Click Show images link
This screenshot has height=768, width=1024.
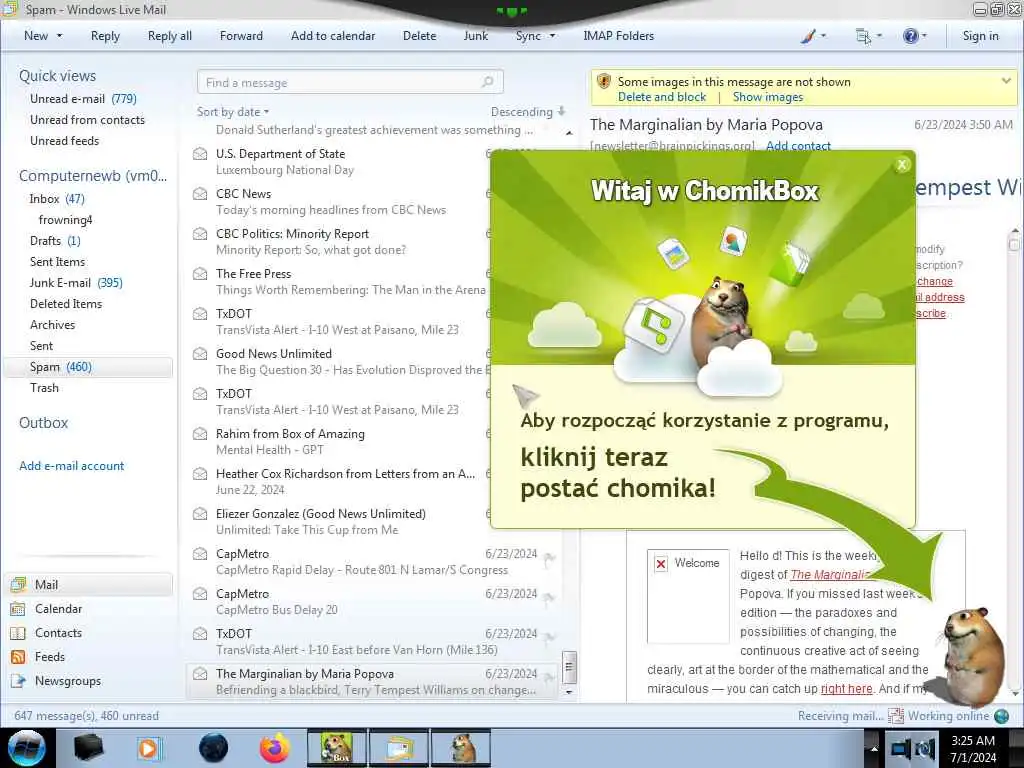click(x=767, y=97)
